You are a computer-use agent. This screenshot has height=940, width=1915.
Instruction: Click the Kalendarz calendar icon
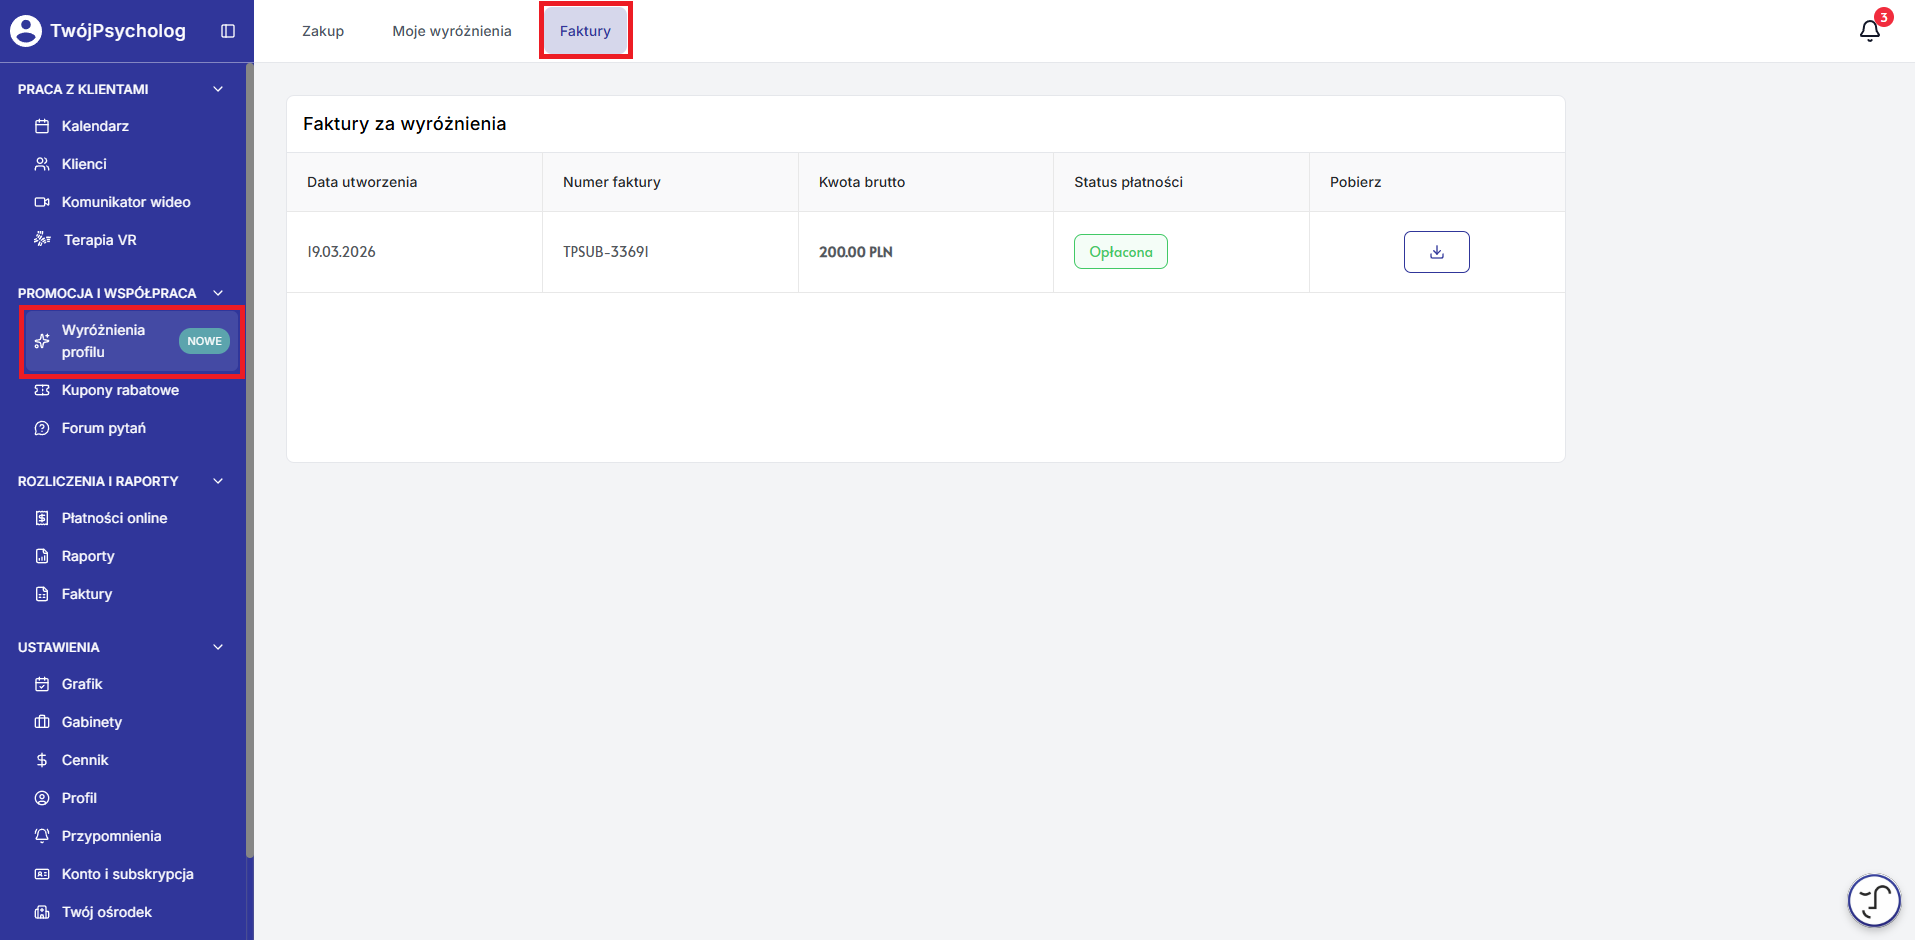click(42, 126)
